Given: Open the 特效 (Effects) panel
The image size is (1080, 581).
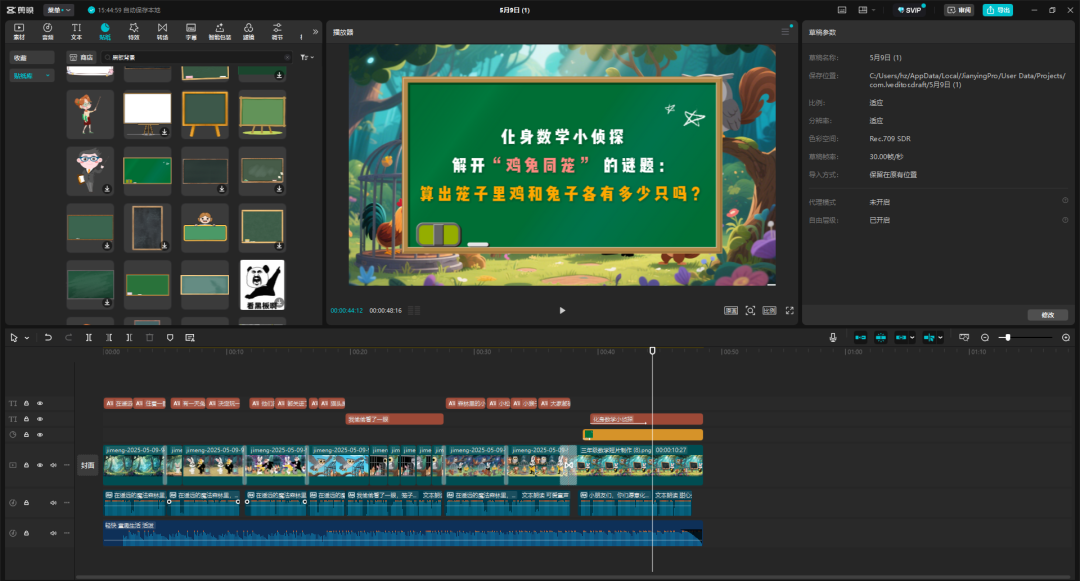Looking at the screenshot, I should (133, 30).
